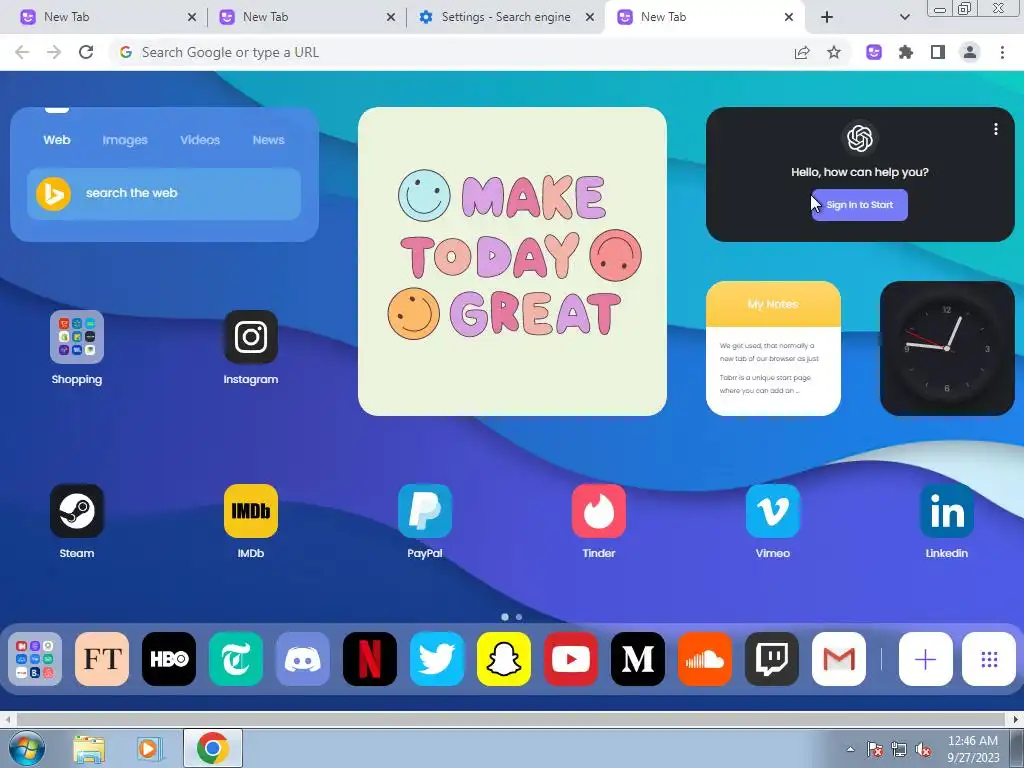Click the purple Tabrr extension icon
The image size is (1024, 768).
pos(874,52)
